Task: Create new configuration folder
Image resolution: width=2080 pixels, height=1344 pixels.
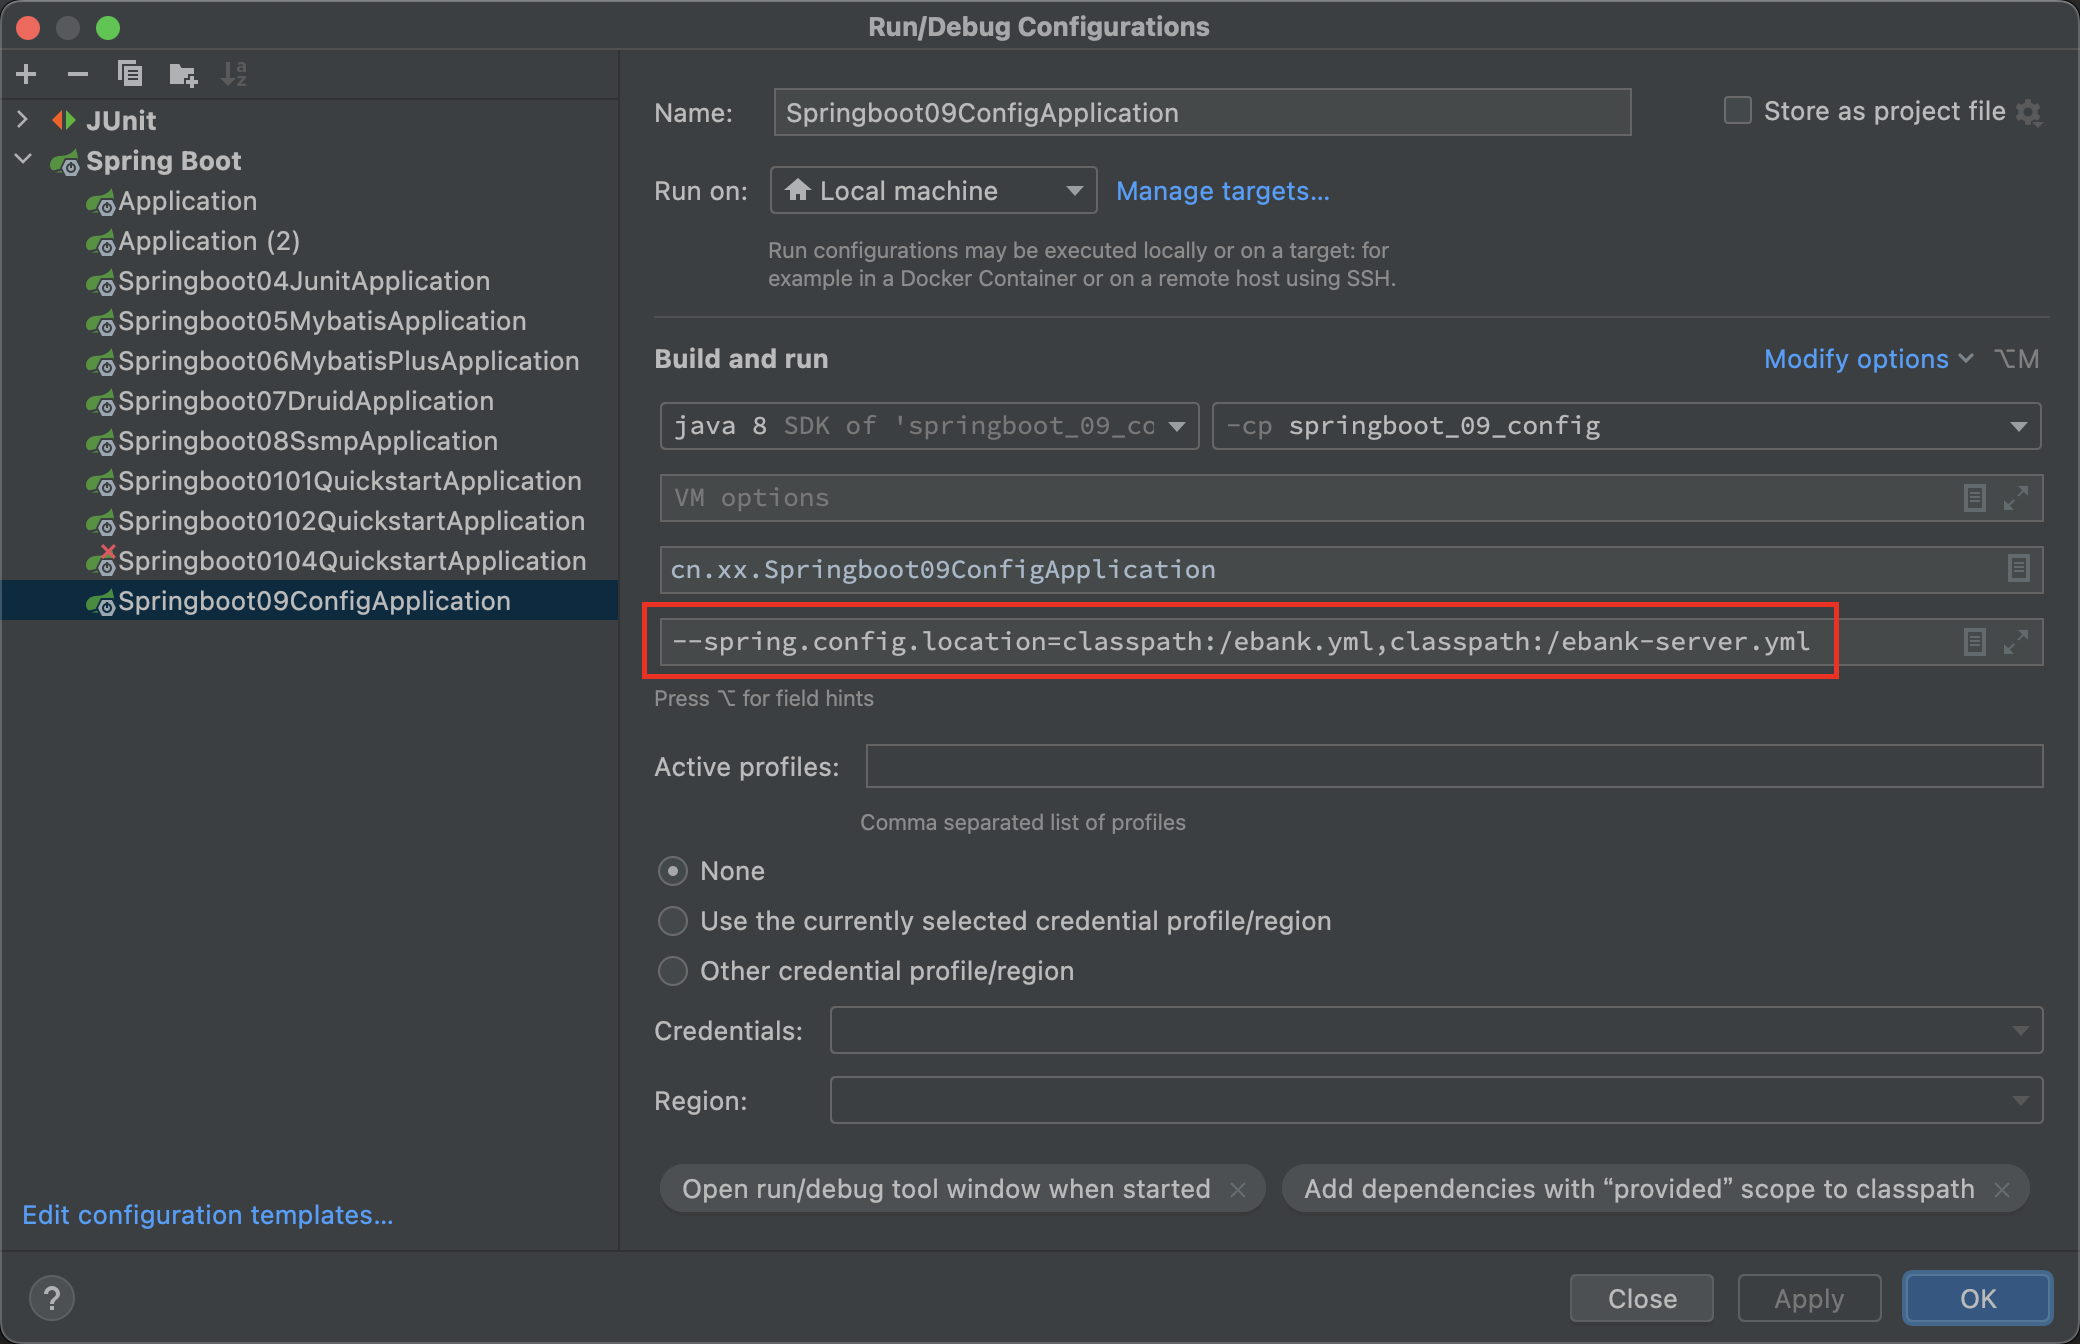Action: tap(183, 74)
